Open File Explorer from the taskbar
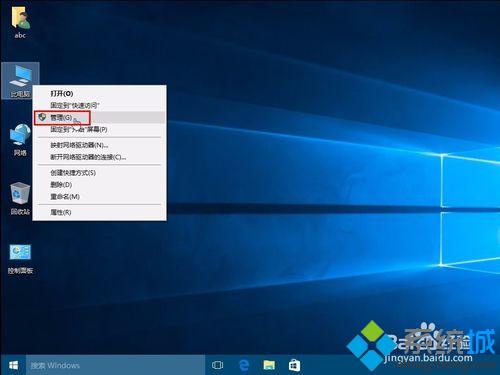Viewport: 500px width, 375px height. coord(269,365)
